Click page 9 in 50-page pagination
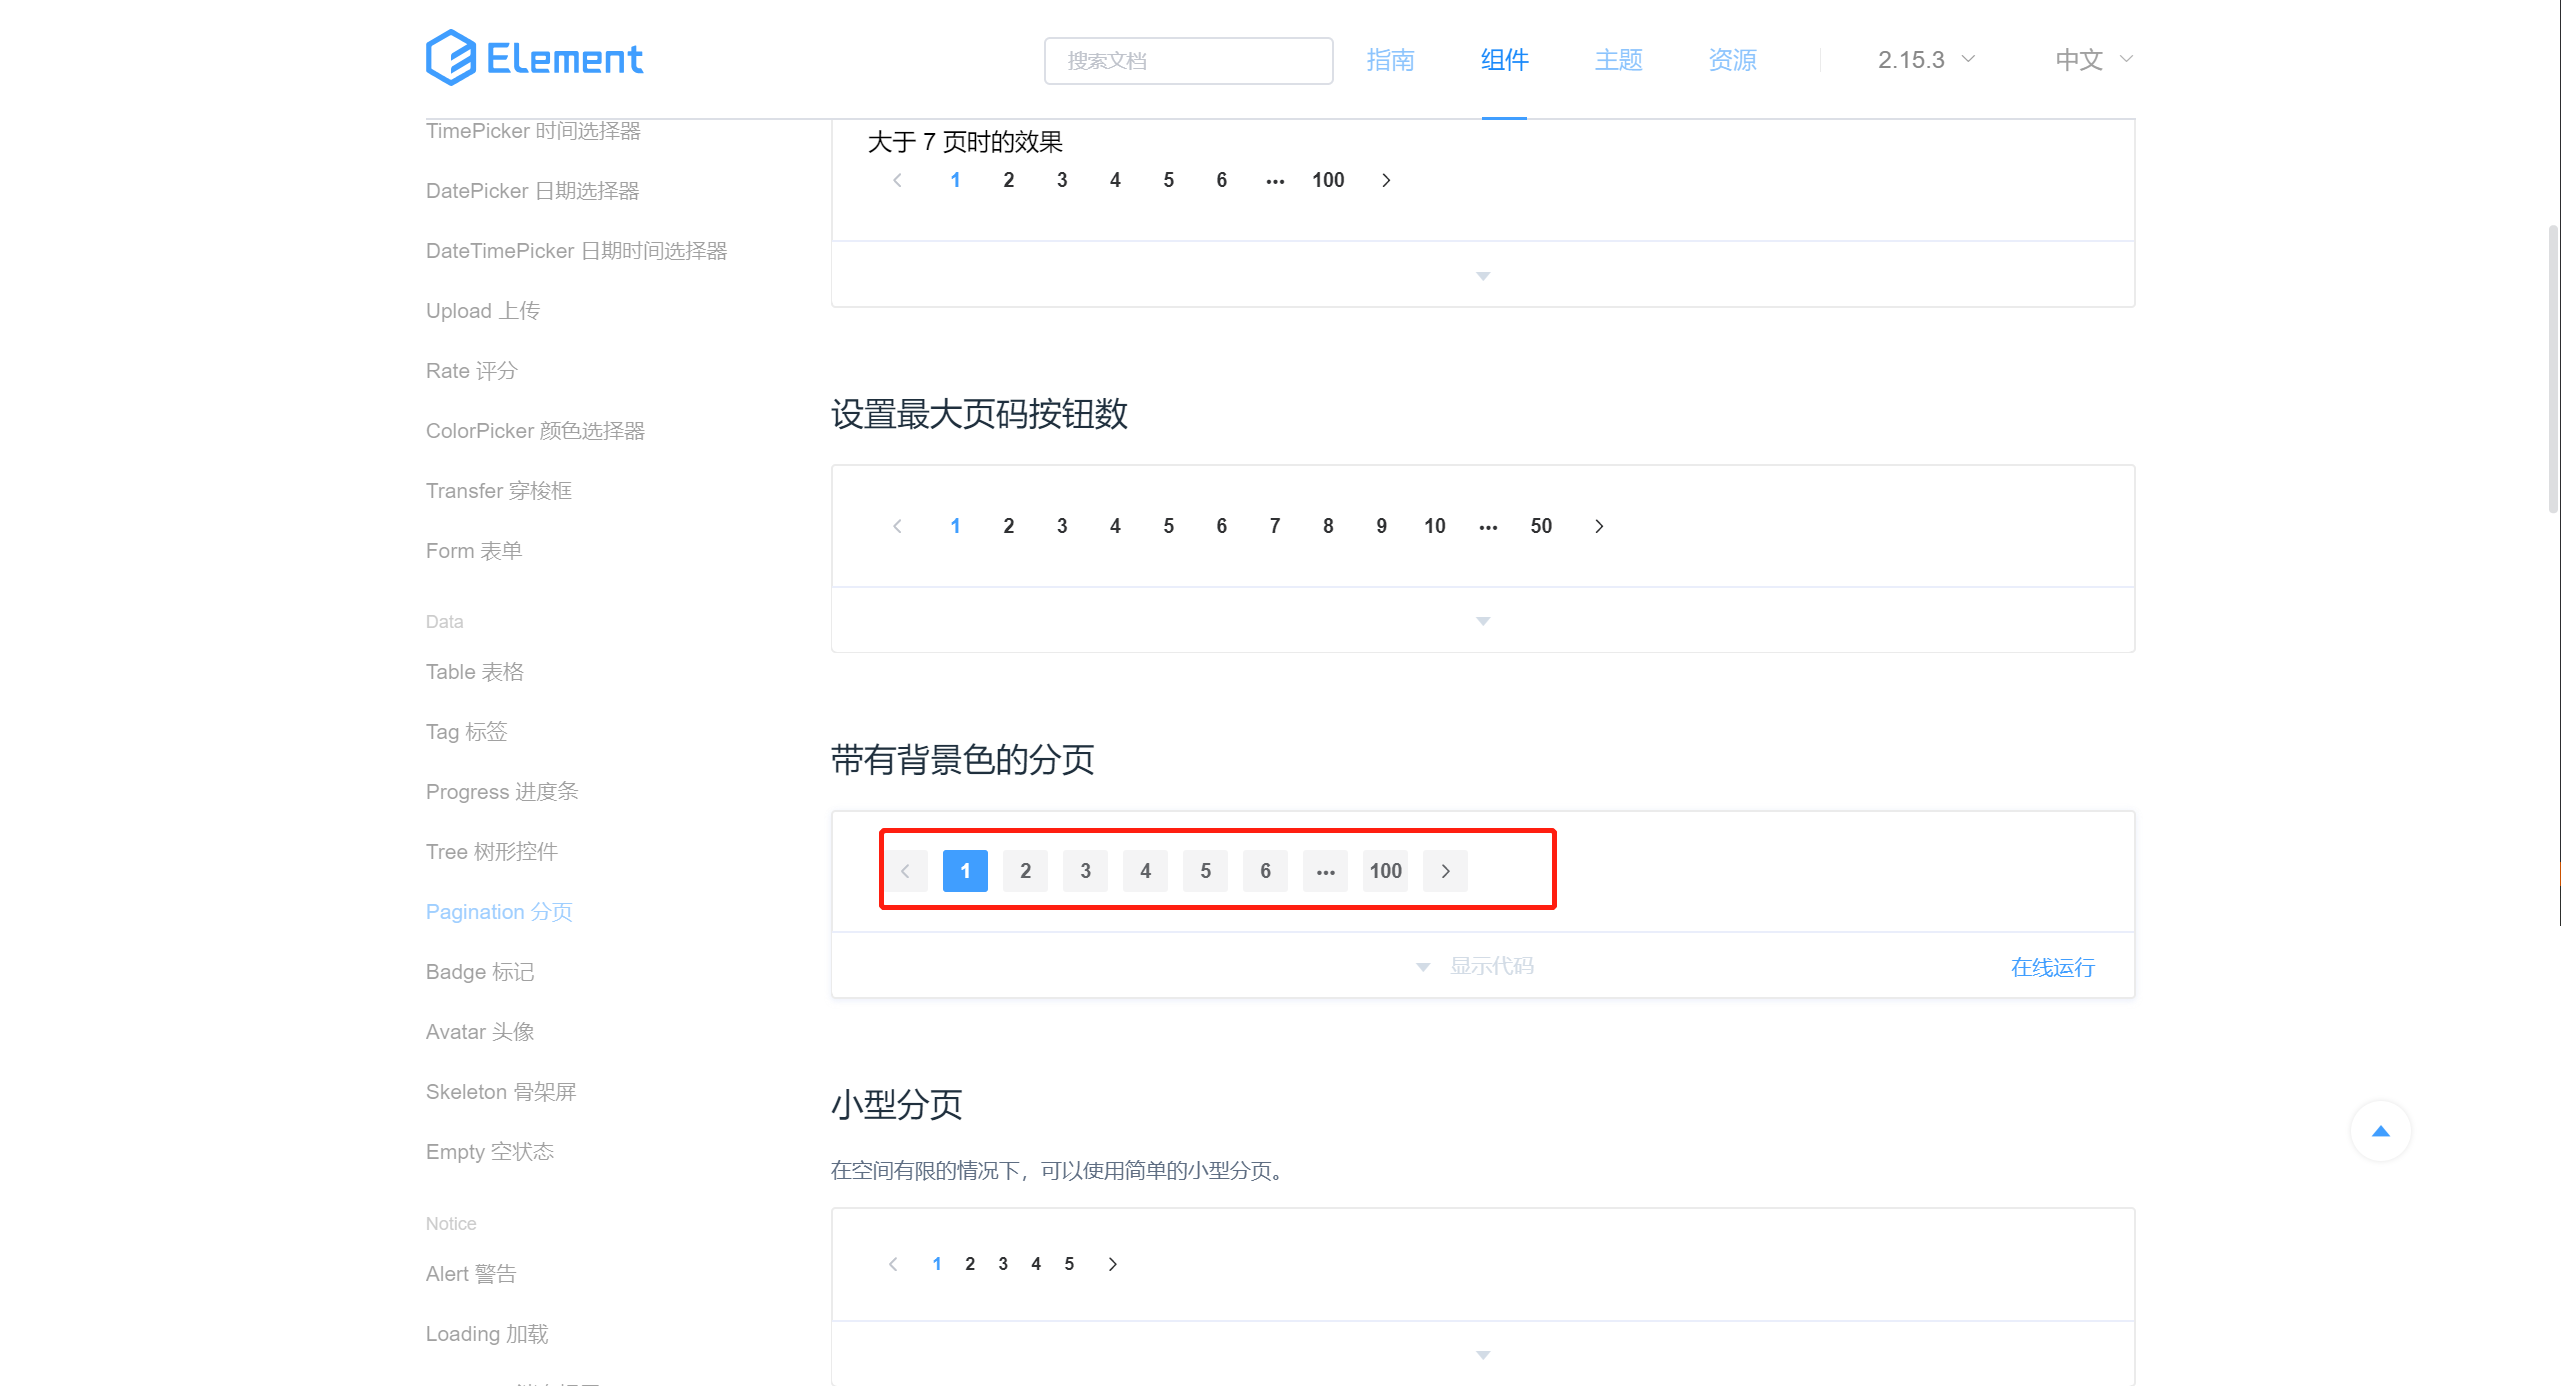The height and width of the screenshot is (1386, 2561). tap(1381, 526)
